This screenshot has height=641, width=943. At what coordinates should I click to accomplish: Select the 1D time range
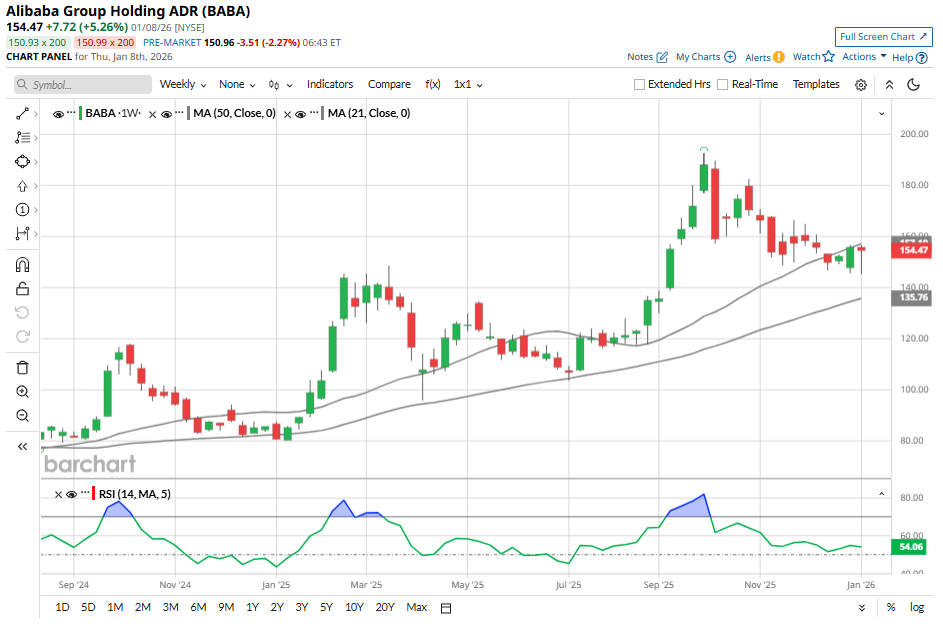tap(62, 607)
